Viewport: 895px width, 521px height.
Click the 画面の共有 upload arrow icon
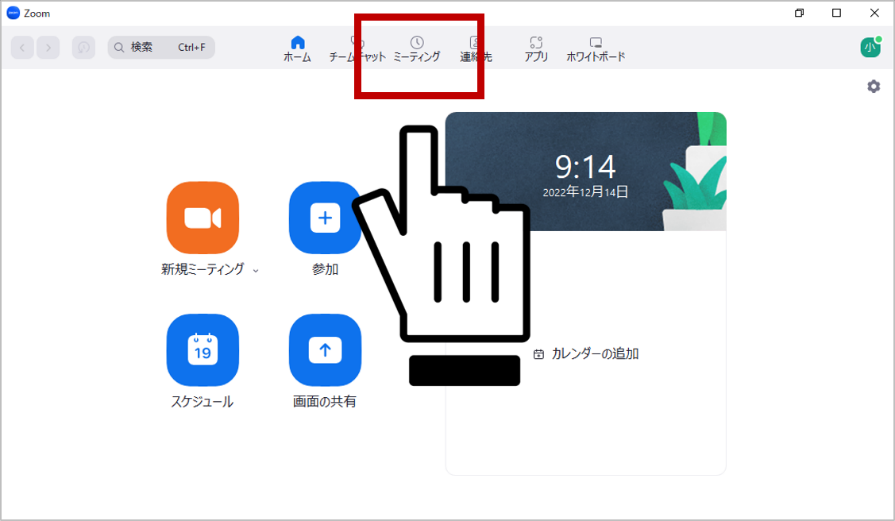[x=325, y=350]
